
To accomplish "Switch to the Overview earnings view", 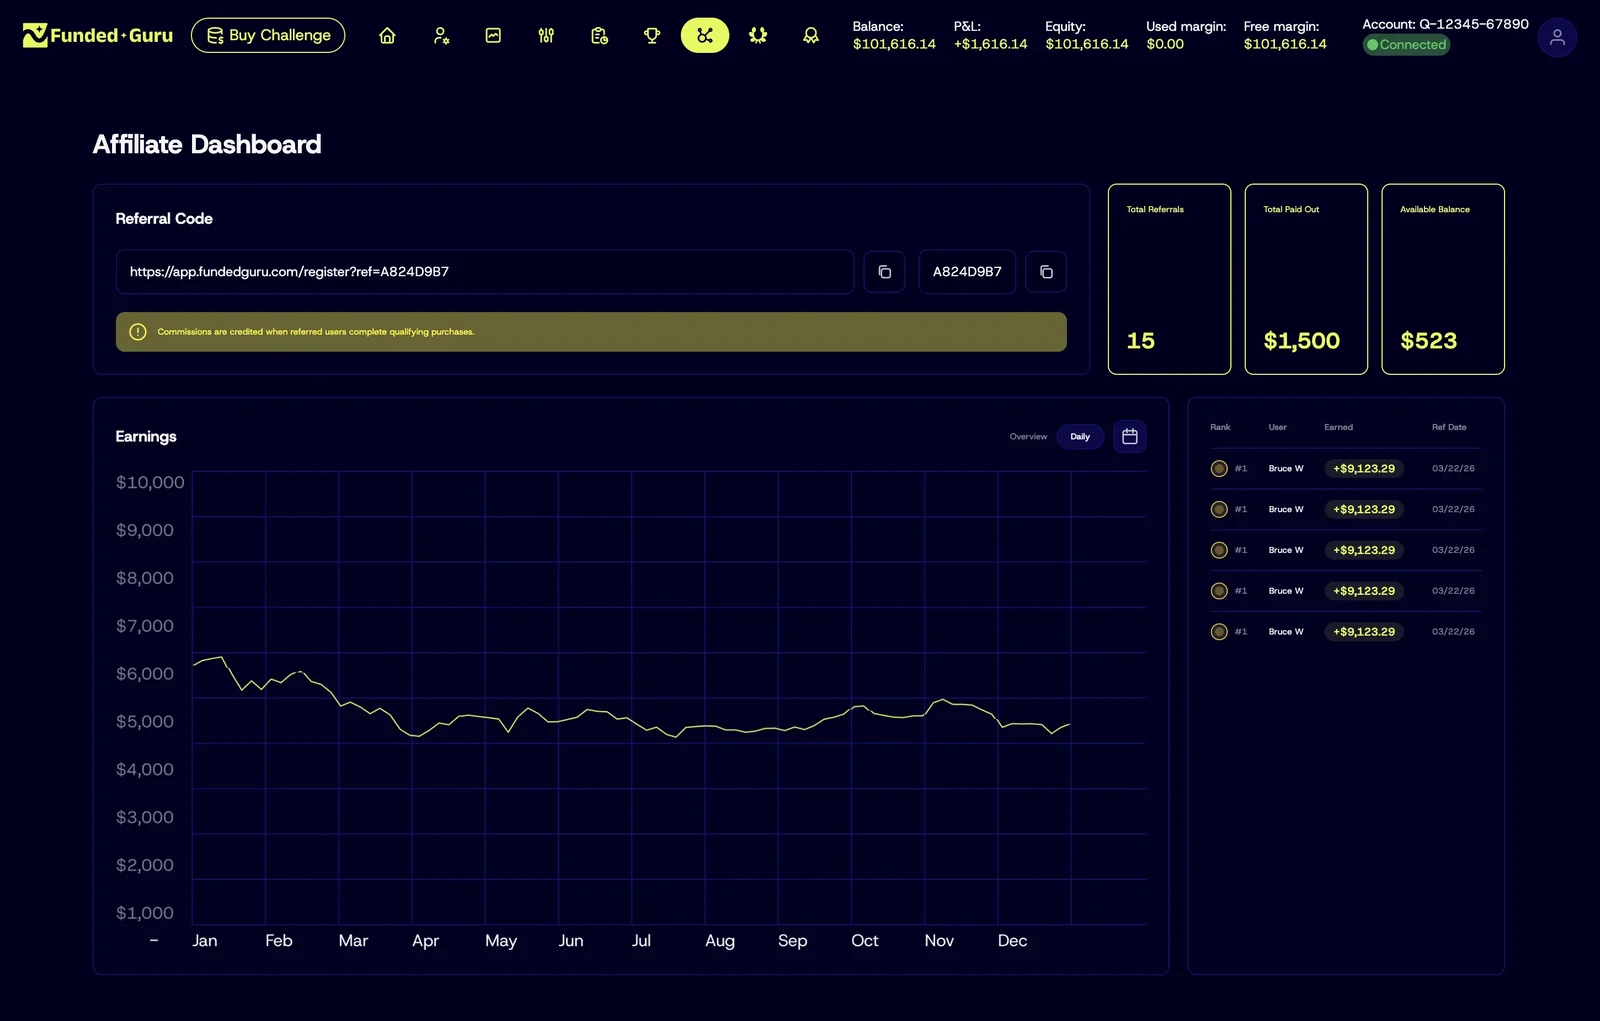I will click(1027, 436).
